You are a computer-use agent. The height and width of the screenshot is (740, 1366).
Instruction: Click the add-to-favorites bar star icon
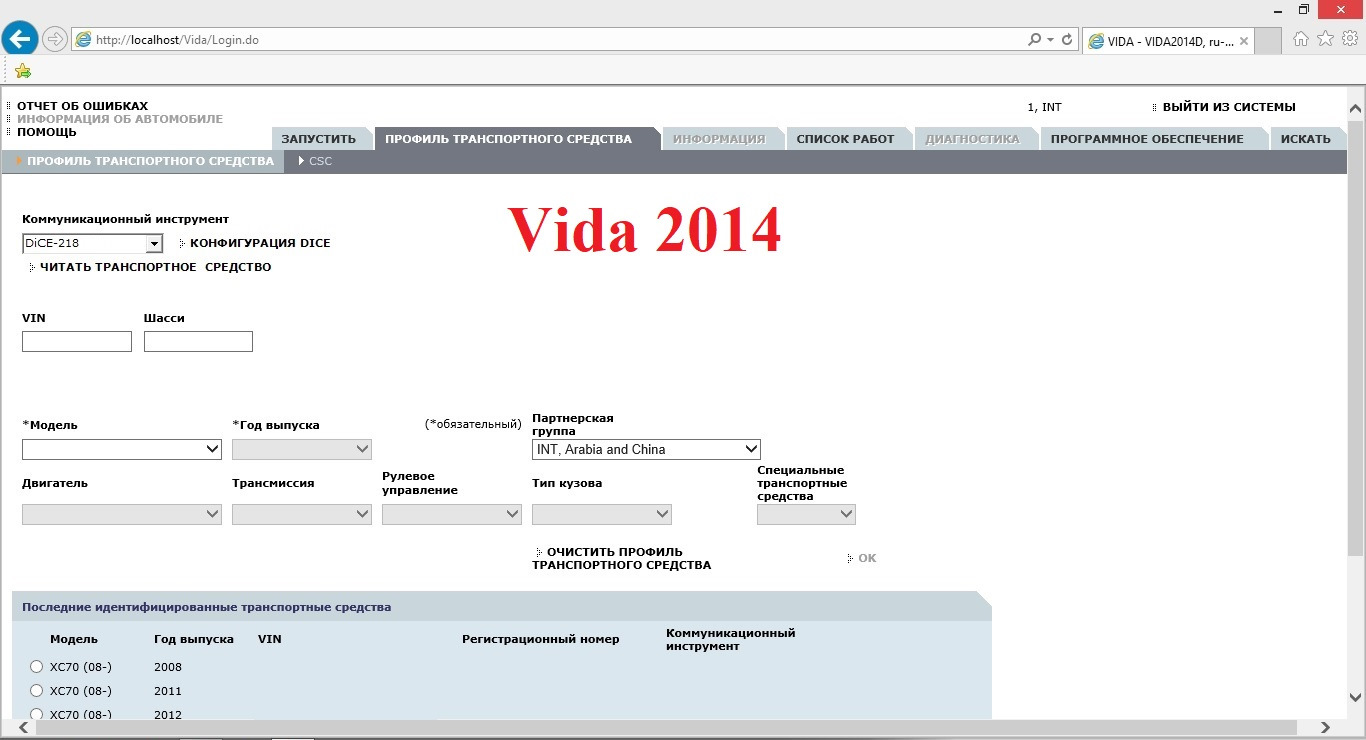pos(22,71)
